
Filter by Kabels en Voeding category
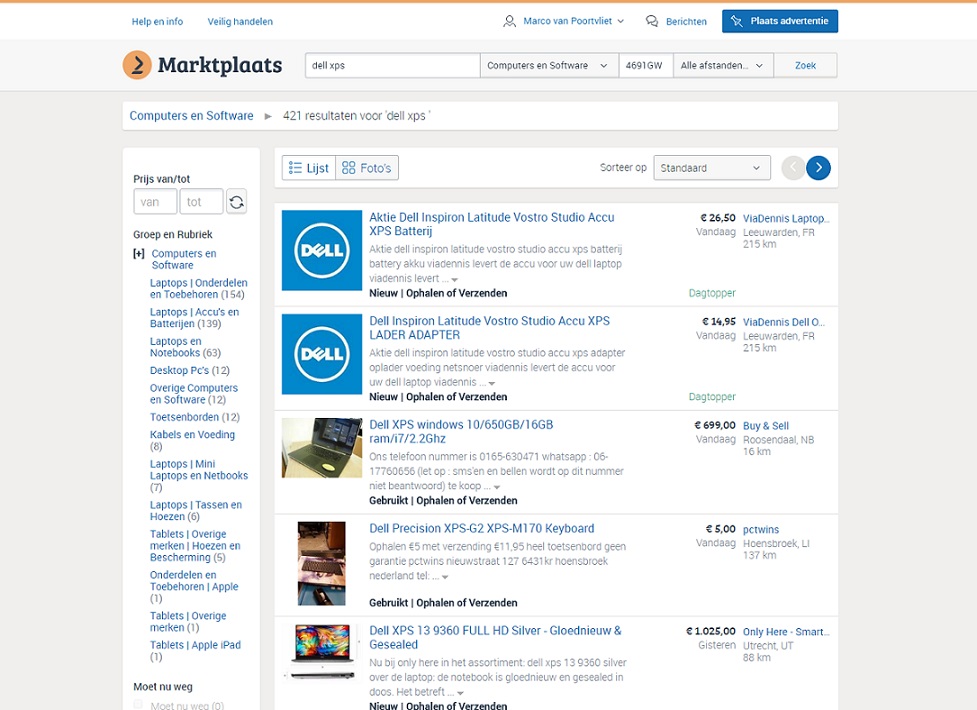192,440
